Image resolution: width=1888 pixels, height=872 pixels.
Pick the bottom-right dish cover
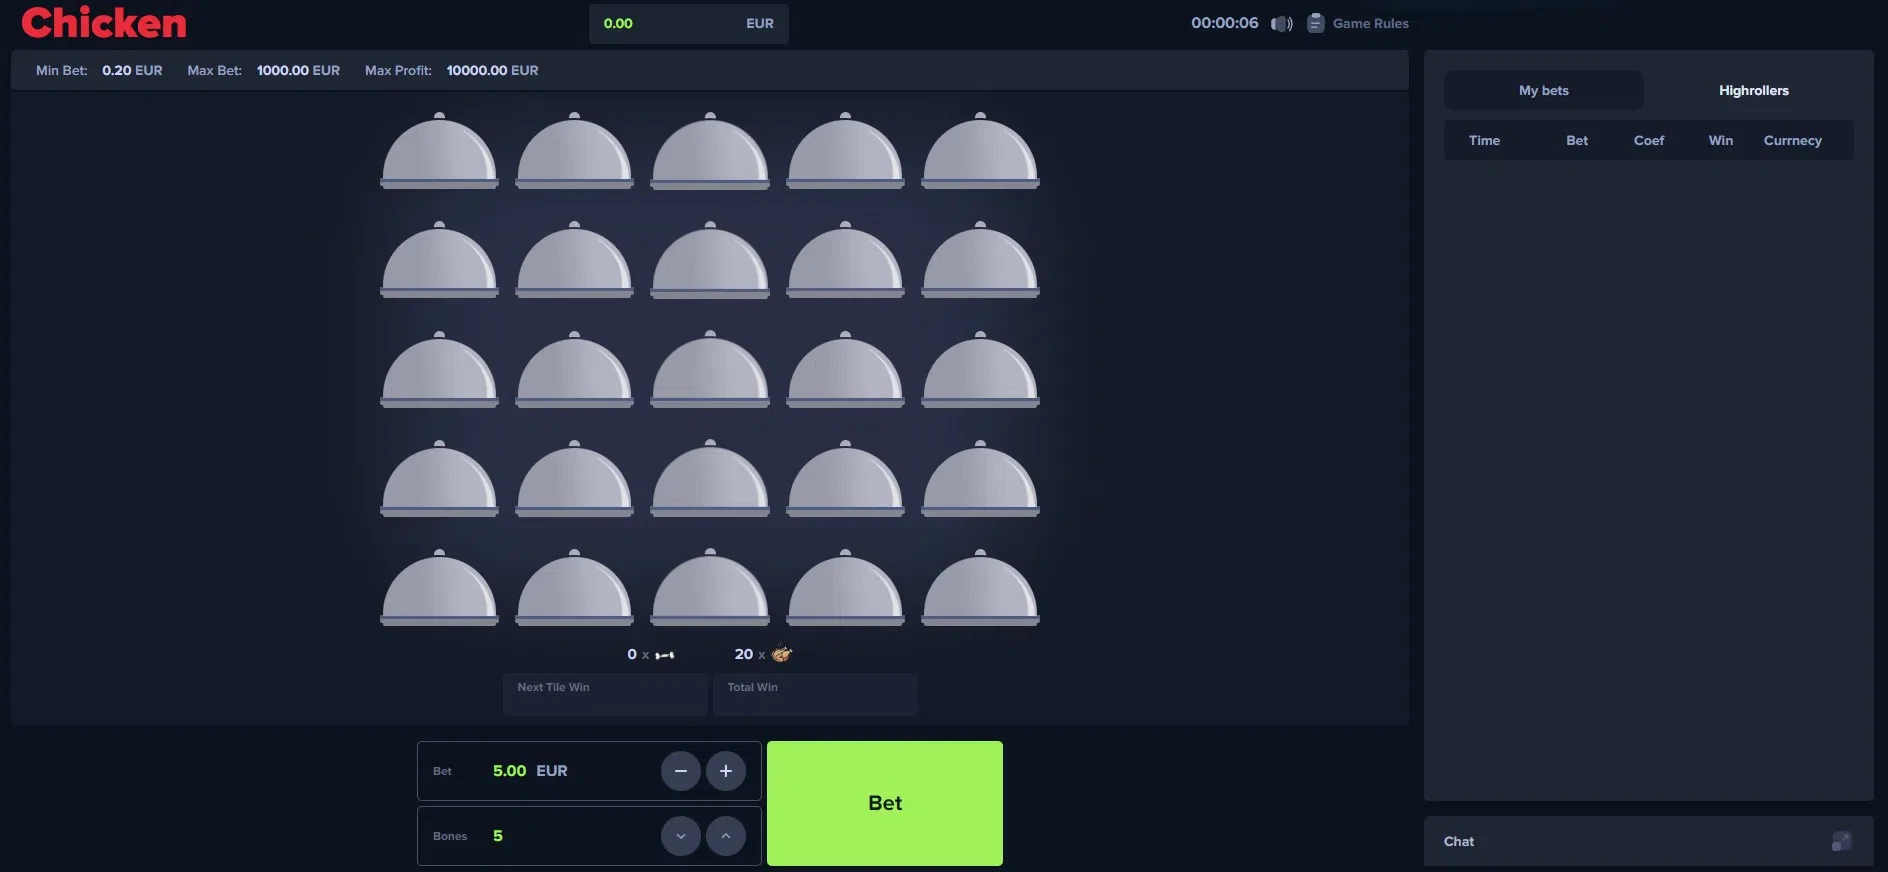(x=980, y=590)
